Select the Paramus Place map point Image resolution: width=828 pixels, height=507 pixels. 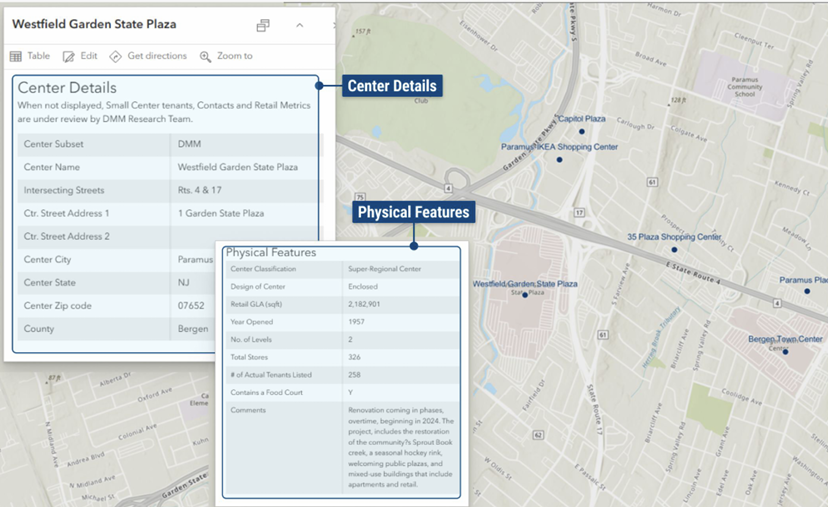pyautogui.click(x=807, y=291)
